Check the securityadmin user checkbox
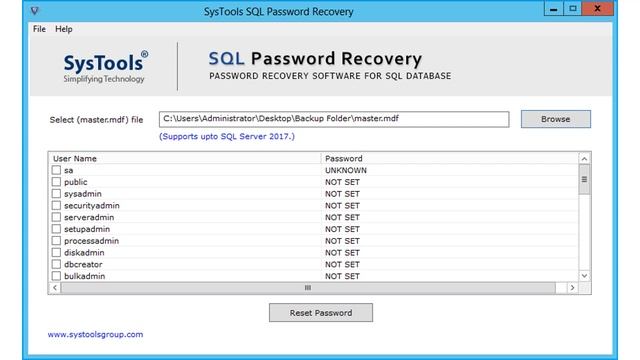Image resolution: width=640 pixels, height=360 pixels. click(56, 205)
